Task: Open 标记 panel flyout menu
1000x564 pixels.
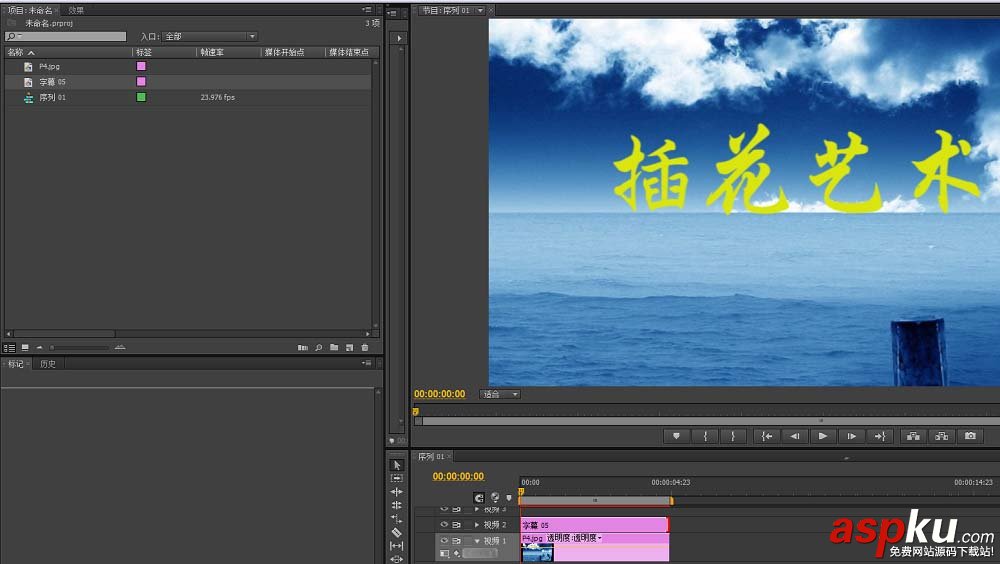Action: 366,363
